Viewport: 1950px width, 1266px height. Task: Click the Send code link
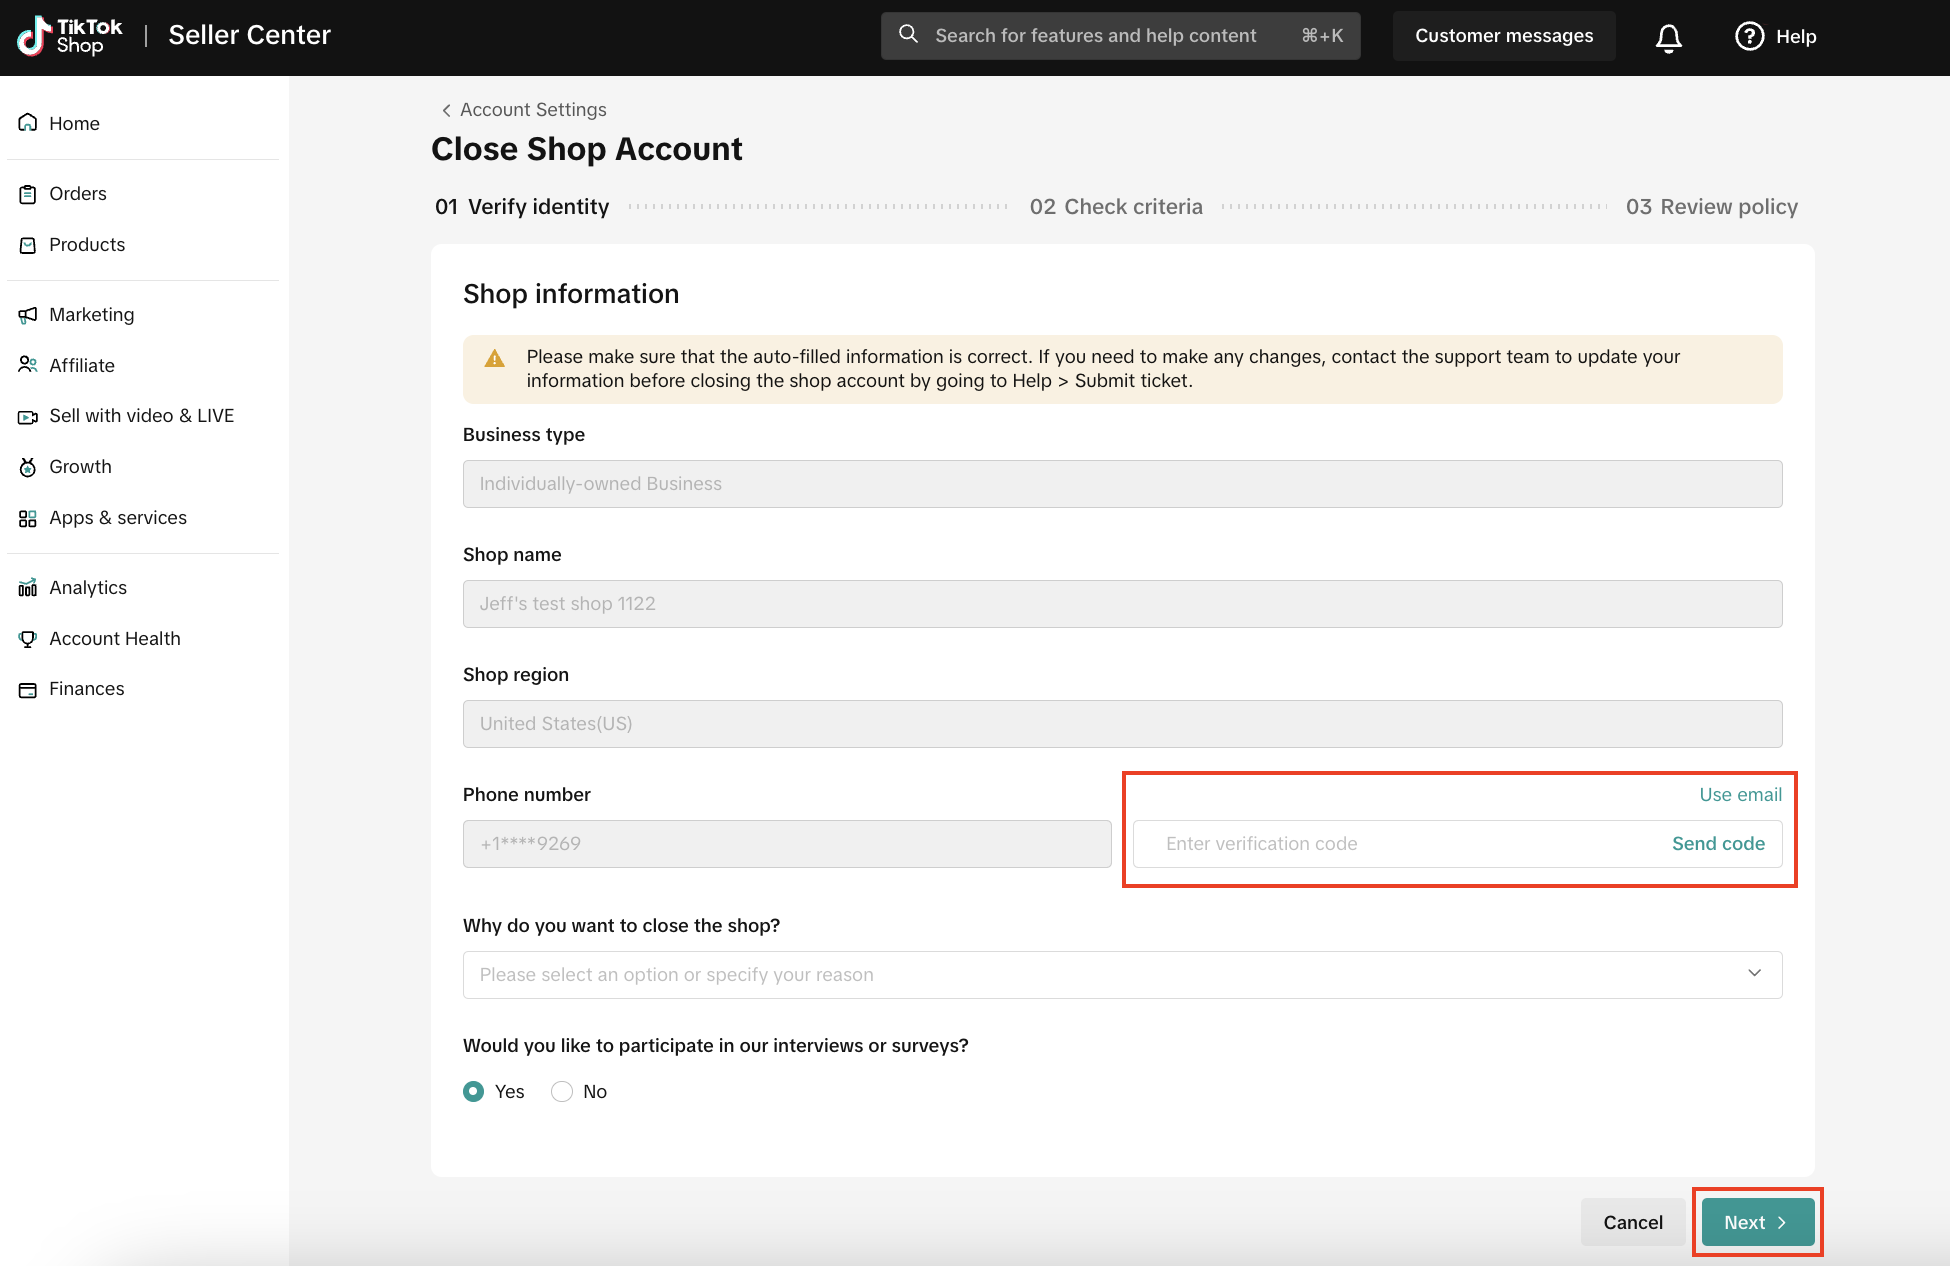pyautogui.click(x=1718, y=844)
